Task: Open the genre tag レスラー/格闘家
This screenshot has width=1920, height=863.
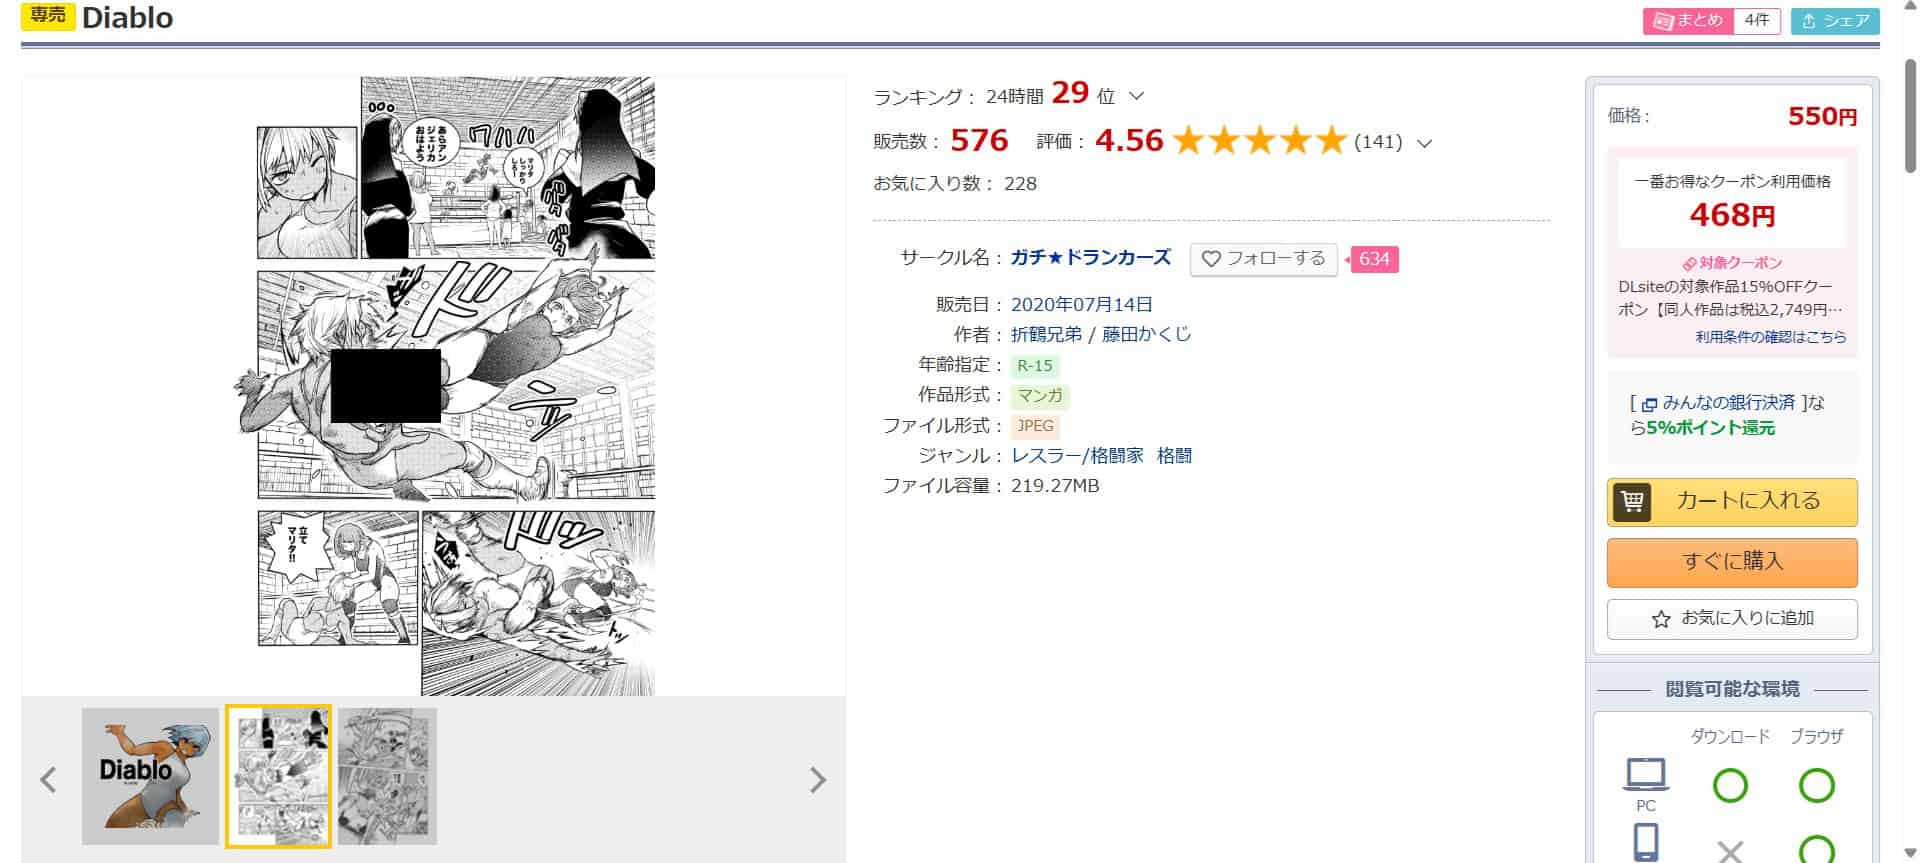Action: click(1078, 456)
